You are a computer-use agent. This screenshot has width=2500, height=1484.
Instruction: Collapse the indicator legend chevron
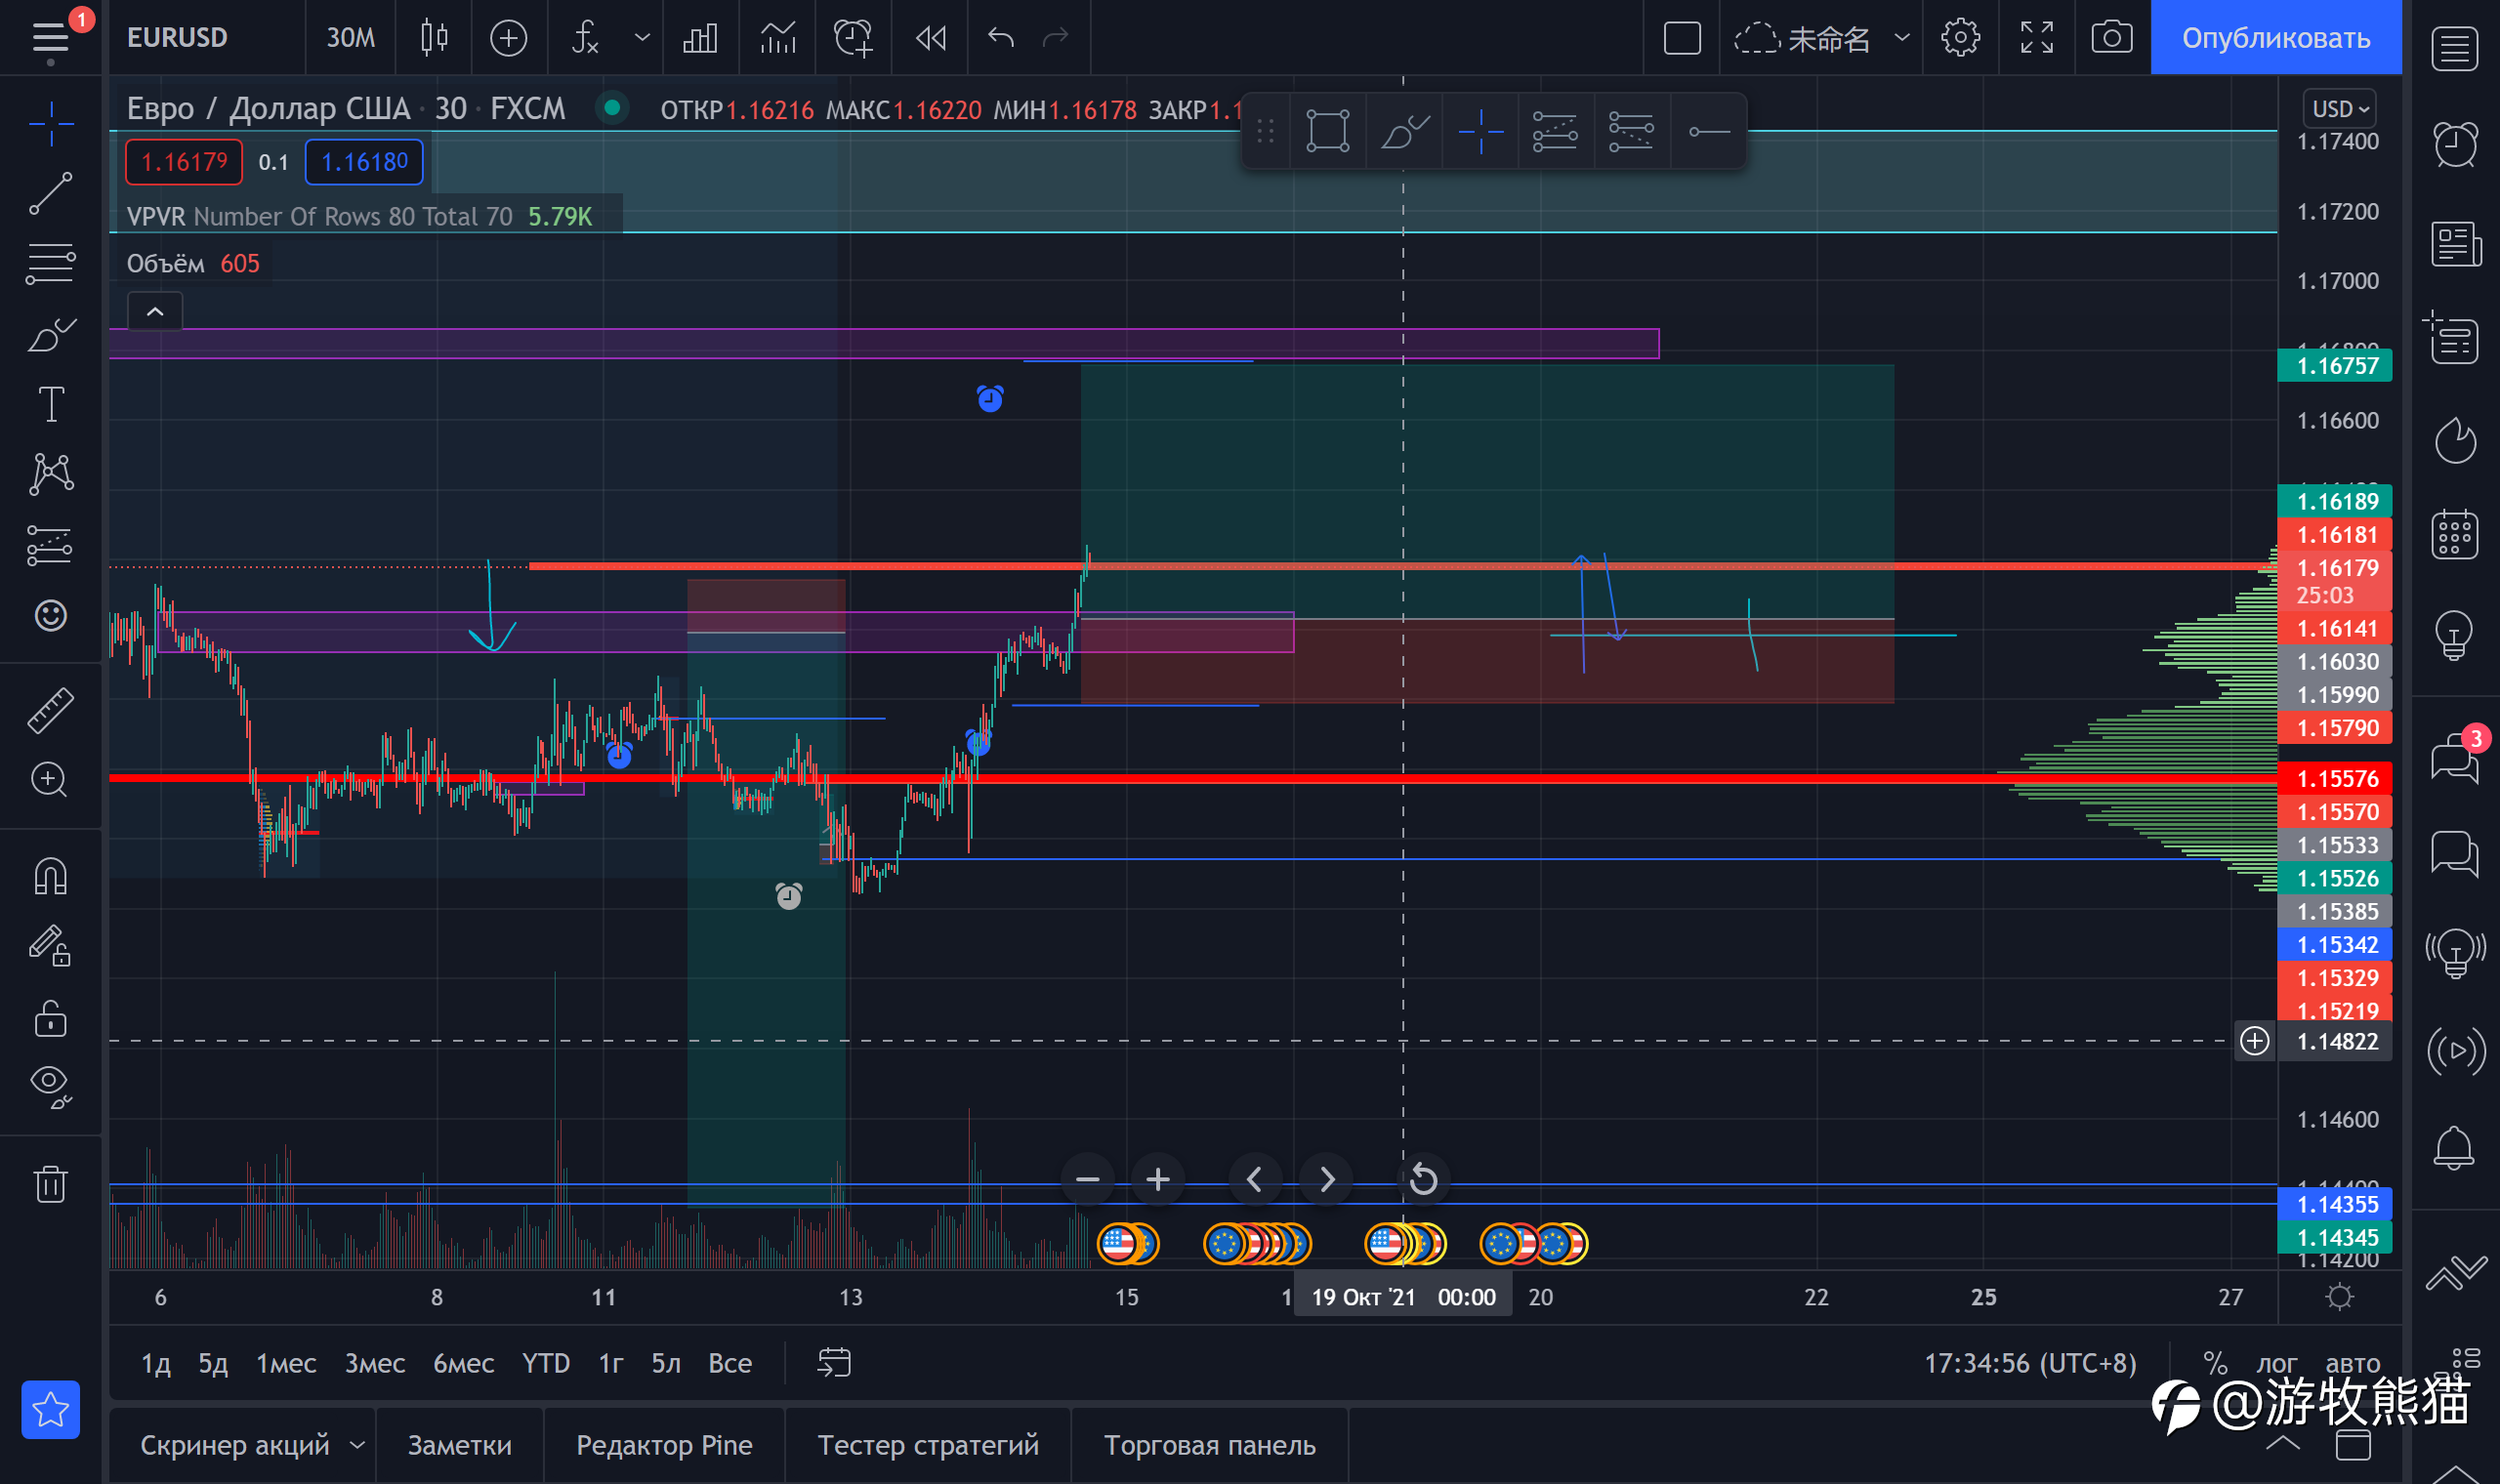point(155,312)
